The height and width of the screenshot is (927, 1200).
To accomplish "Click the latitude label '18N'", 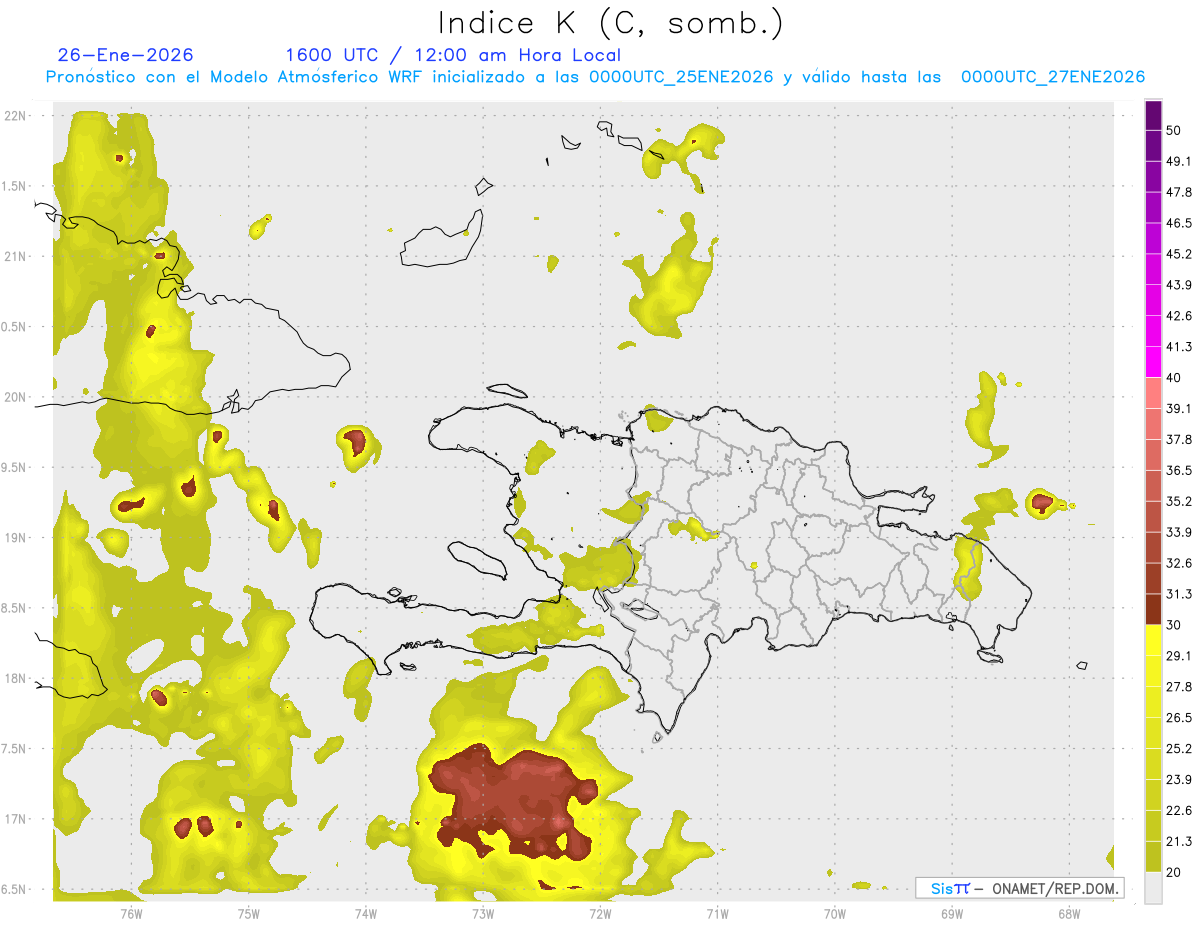I will pyautogui.click(x=16, y=679).
